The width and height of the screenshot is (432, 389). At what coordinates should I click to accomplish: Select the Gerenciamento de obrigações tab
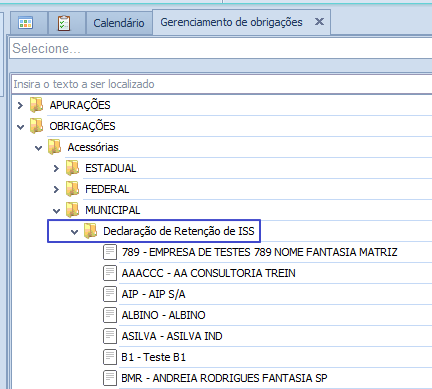click(x=231, y=22)
